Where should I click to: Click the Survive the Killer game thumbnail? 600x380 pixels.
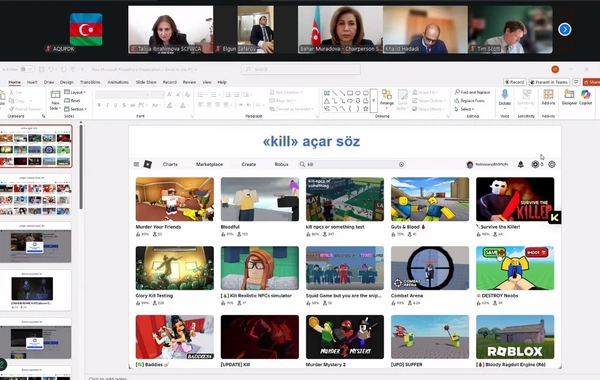[515, 199]
